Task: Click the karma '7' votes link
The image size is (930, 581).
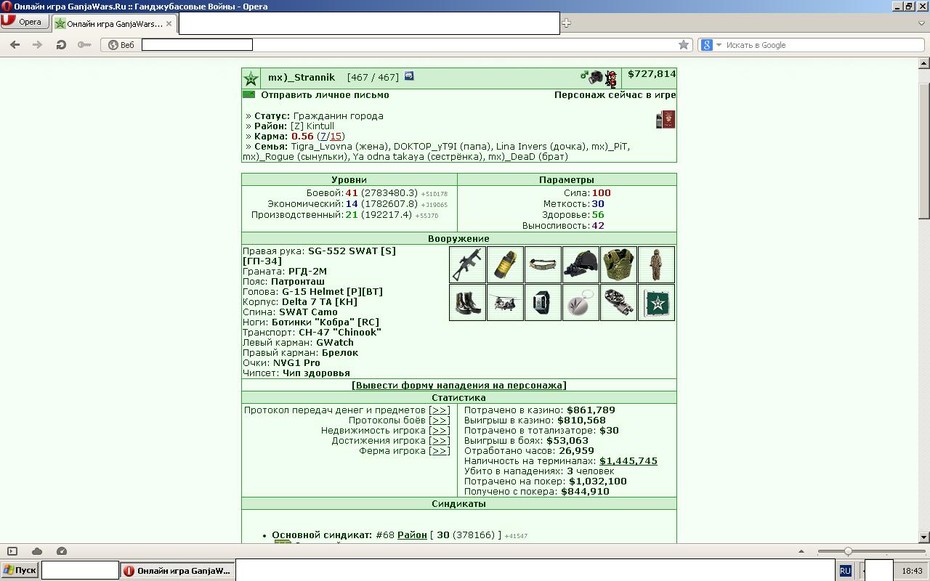Action: pyautogui.click(x=323, y=136)
